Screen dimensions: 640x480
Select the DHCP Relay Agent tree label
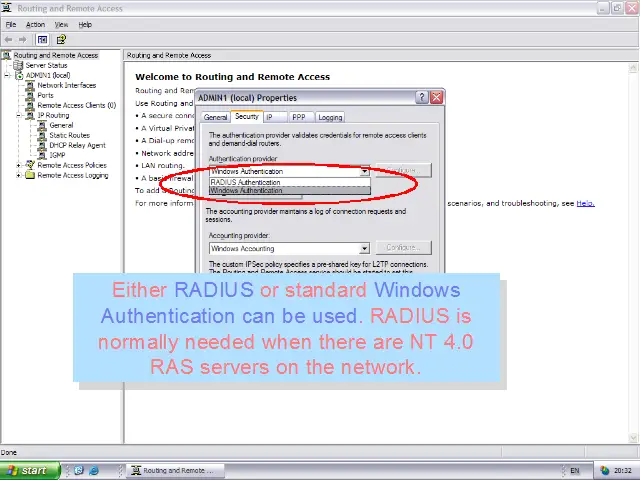tap(78, 145)
